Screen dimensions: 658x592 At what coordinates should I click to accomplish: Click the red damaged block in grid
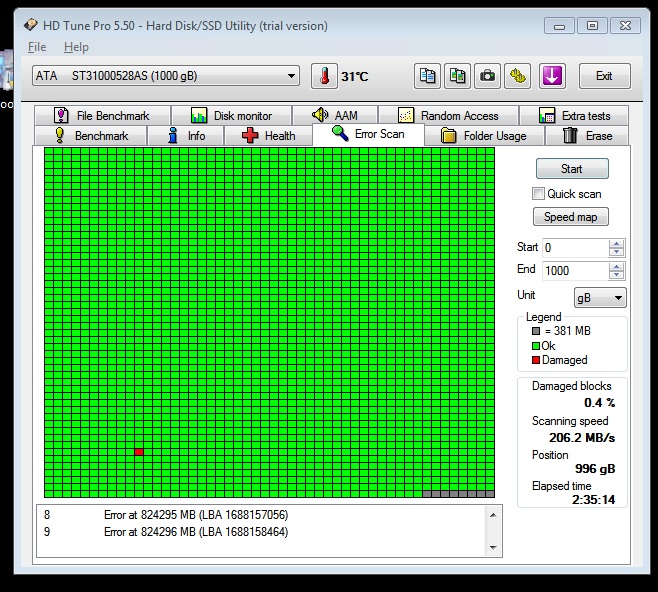139,452
